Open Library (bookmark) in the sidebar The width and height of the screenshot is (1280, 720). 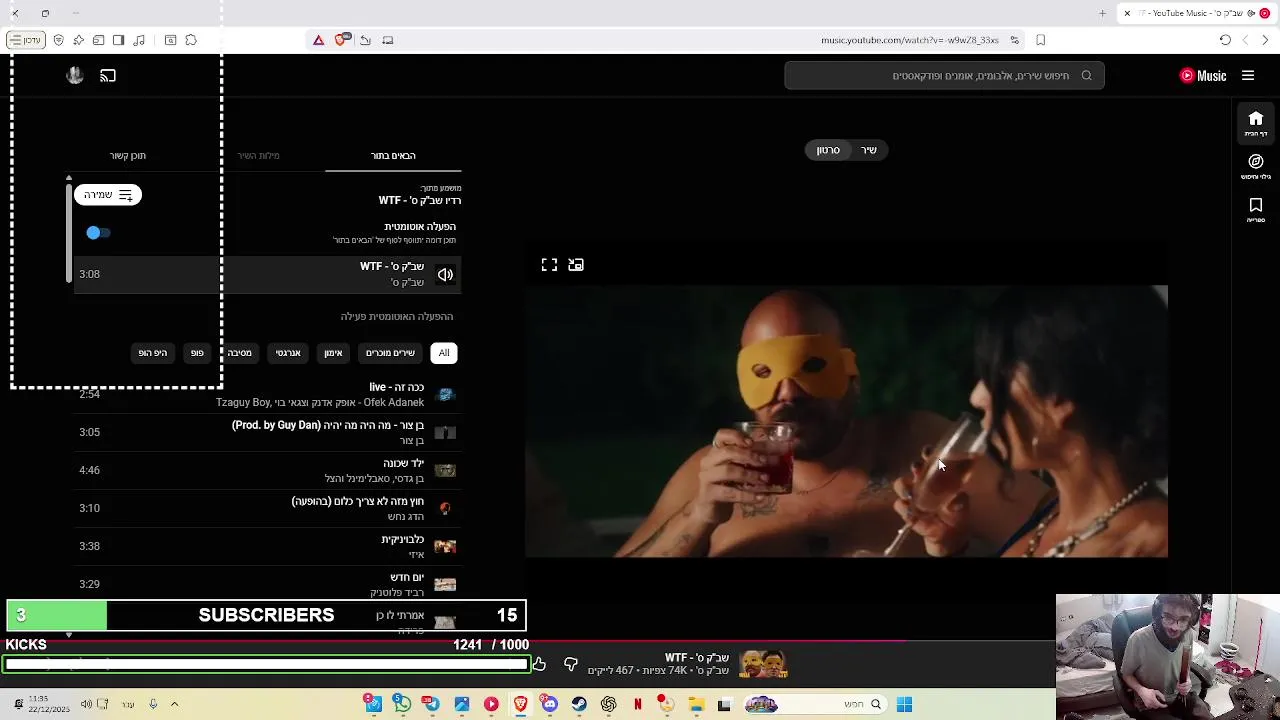click(1256, 209)
